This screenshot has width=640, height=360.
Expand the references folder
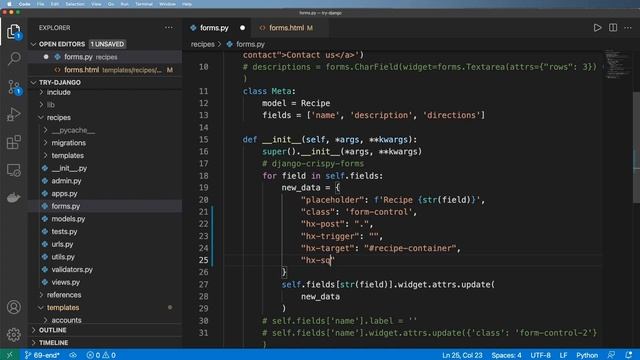(64, 295)
